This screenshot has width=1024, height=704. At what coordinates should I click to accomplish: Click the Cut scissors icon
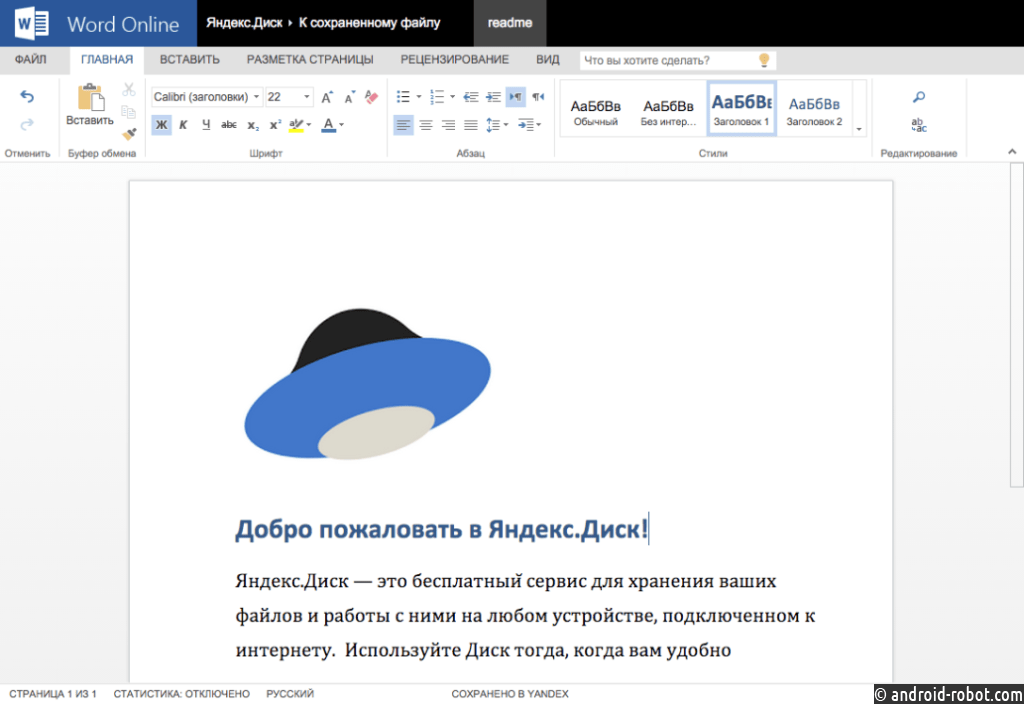pyautogui.click(x=129, y=89)
